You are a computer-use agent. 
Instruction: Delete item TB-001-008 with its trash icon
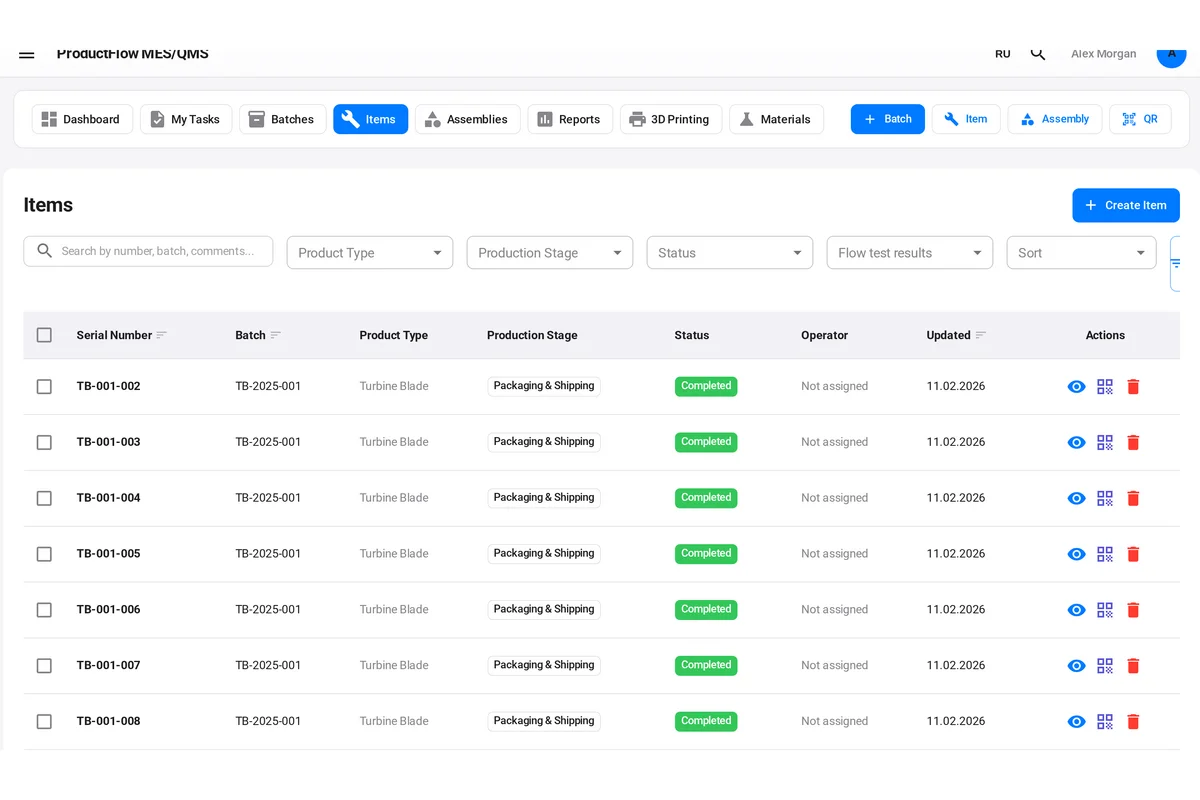(1133, 721)
